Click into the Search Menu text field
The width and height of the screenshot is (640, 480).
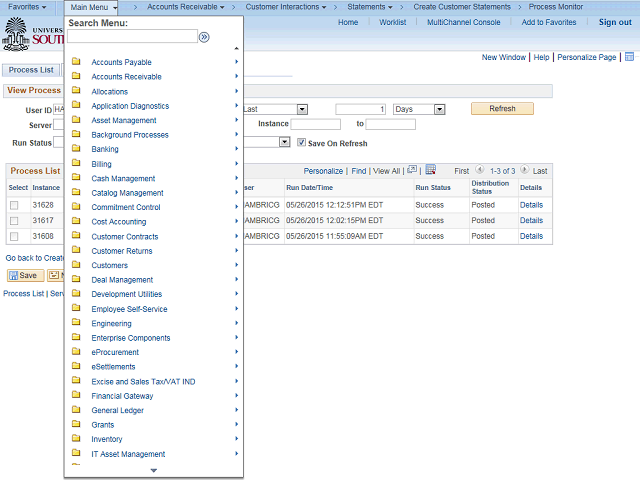pos(131,36)
